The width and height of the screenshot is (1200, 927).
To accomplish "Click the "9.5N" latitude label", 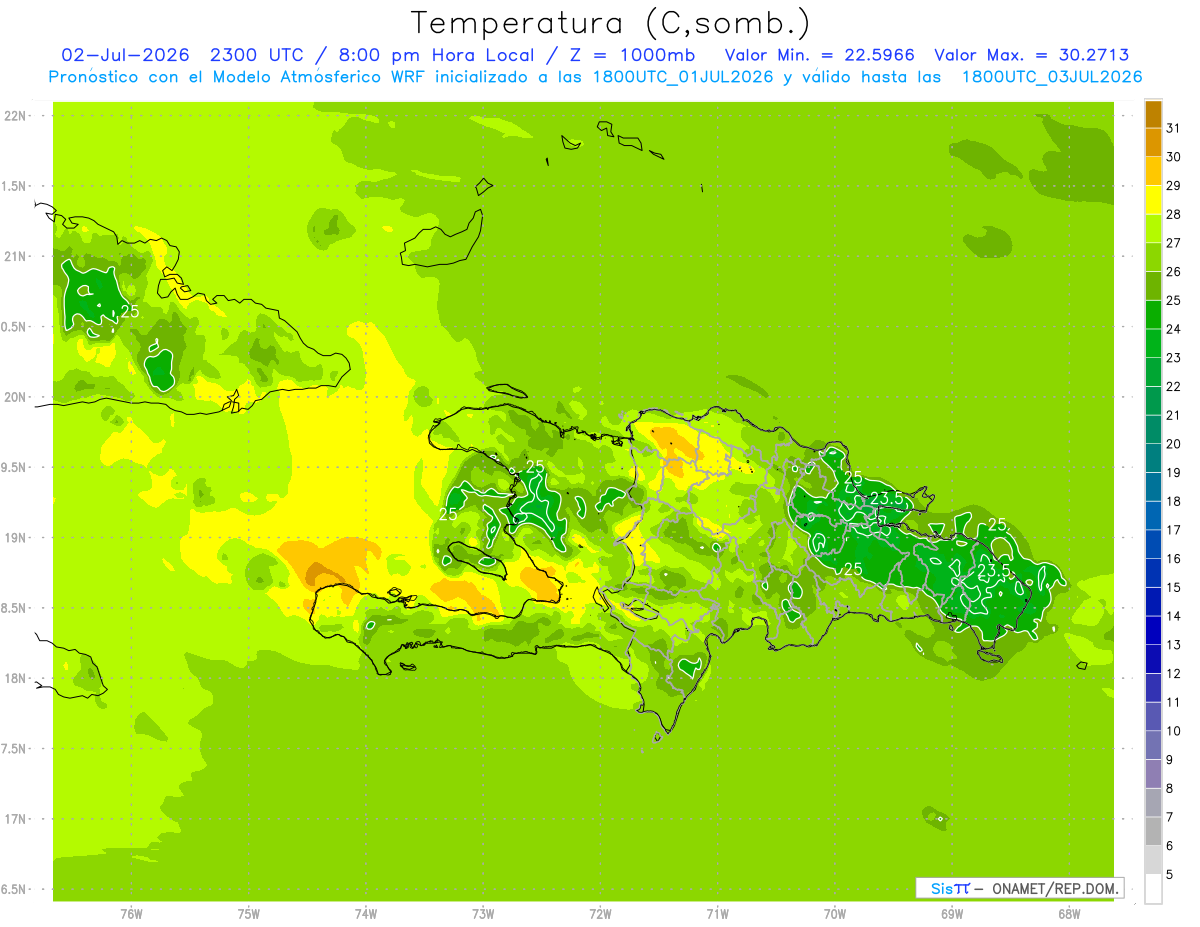I will pos(13,467).
